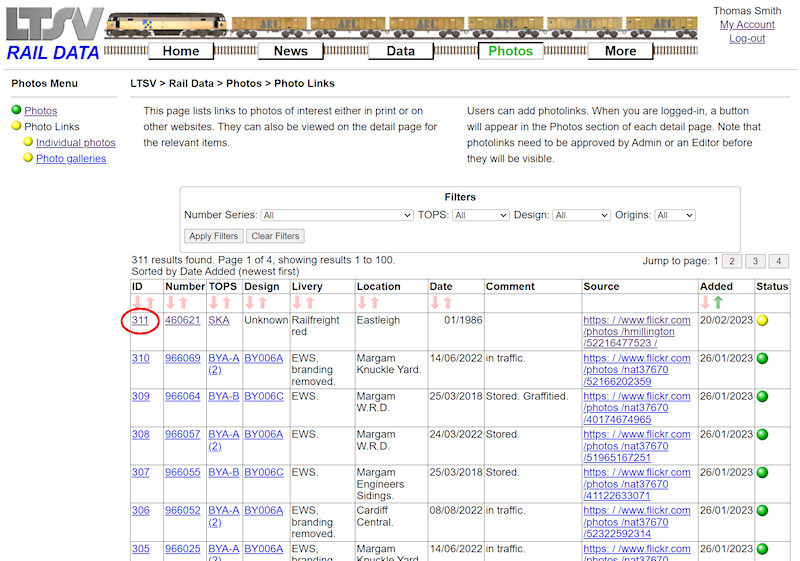
Task: Open Design filter dropdown
Action: (581, 215)
